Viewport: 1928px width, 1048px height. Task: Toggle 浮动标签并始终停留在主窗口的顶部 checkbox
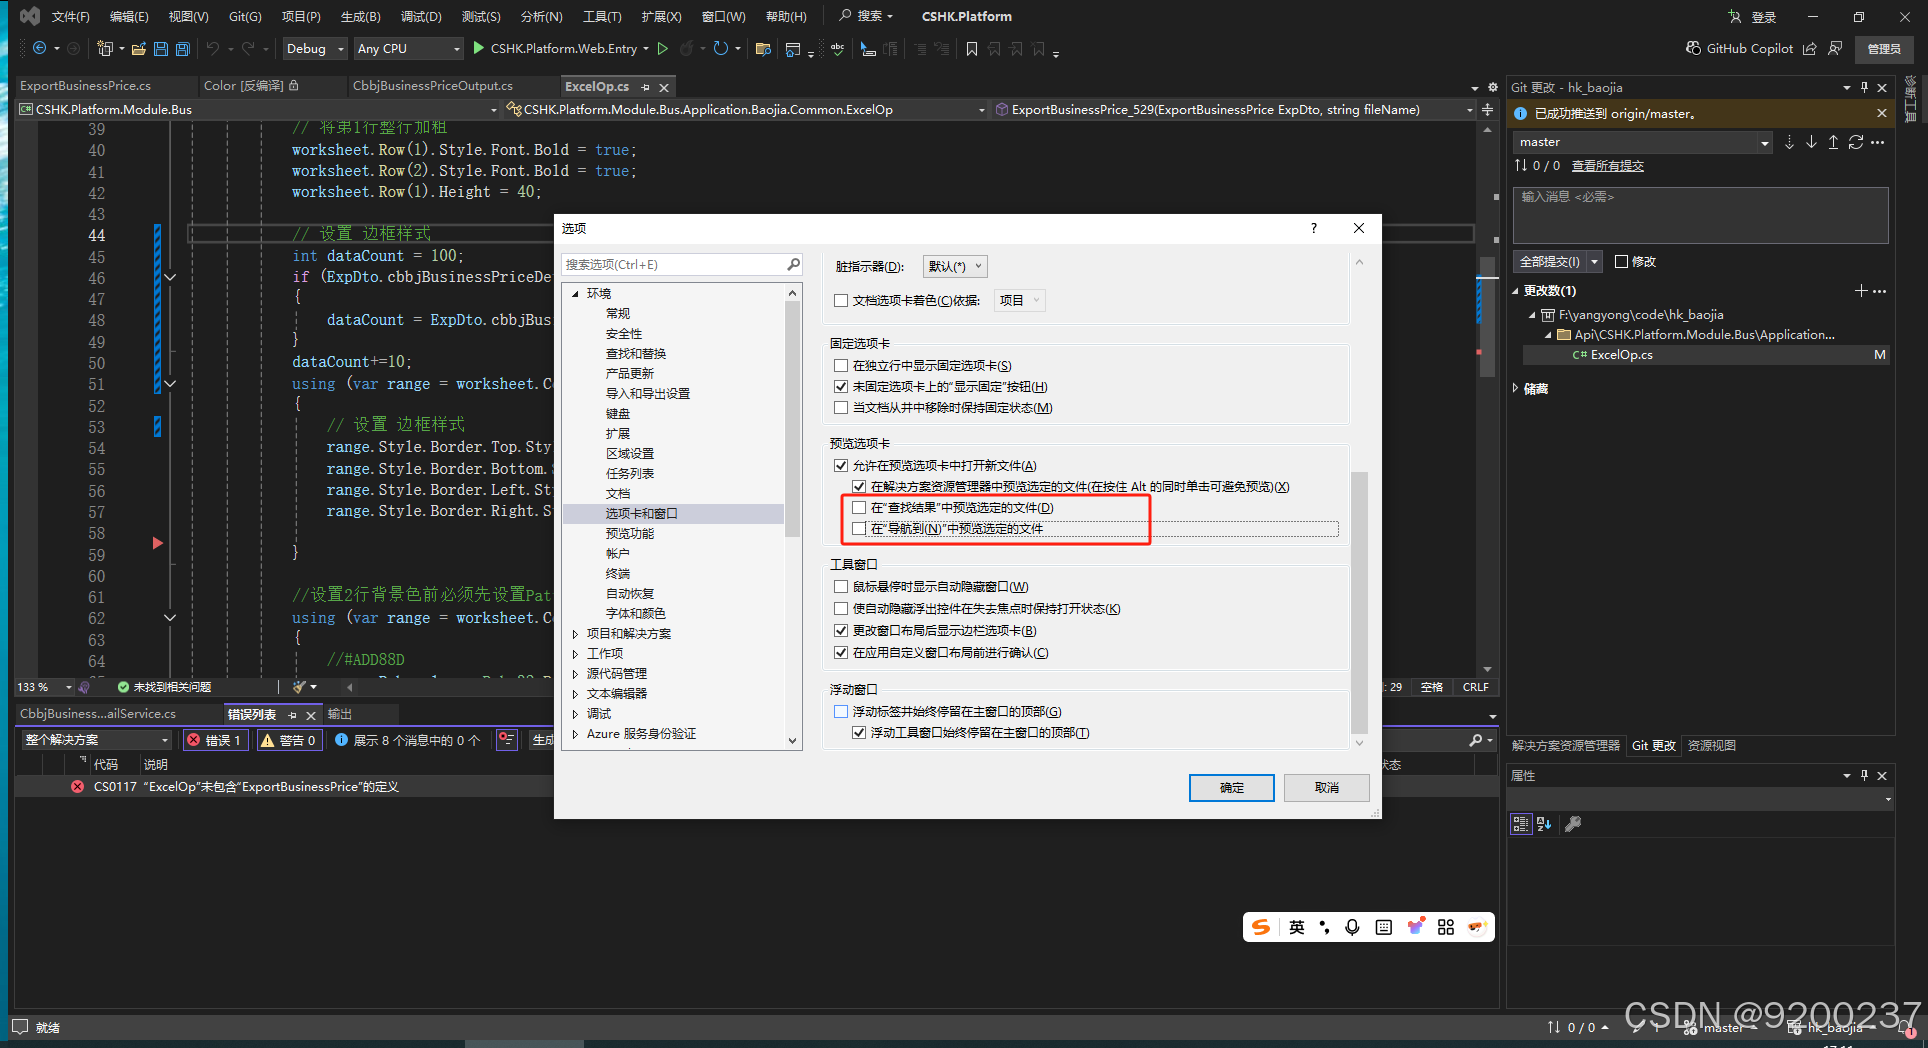click(841, 711)
